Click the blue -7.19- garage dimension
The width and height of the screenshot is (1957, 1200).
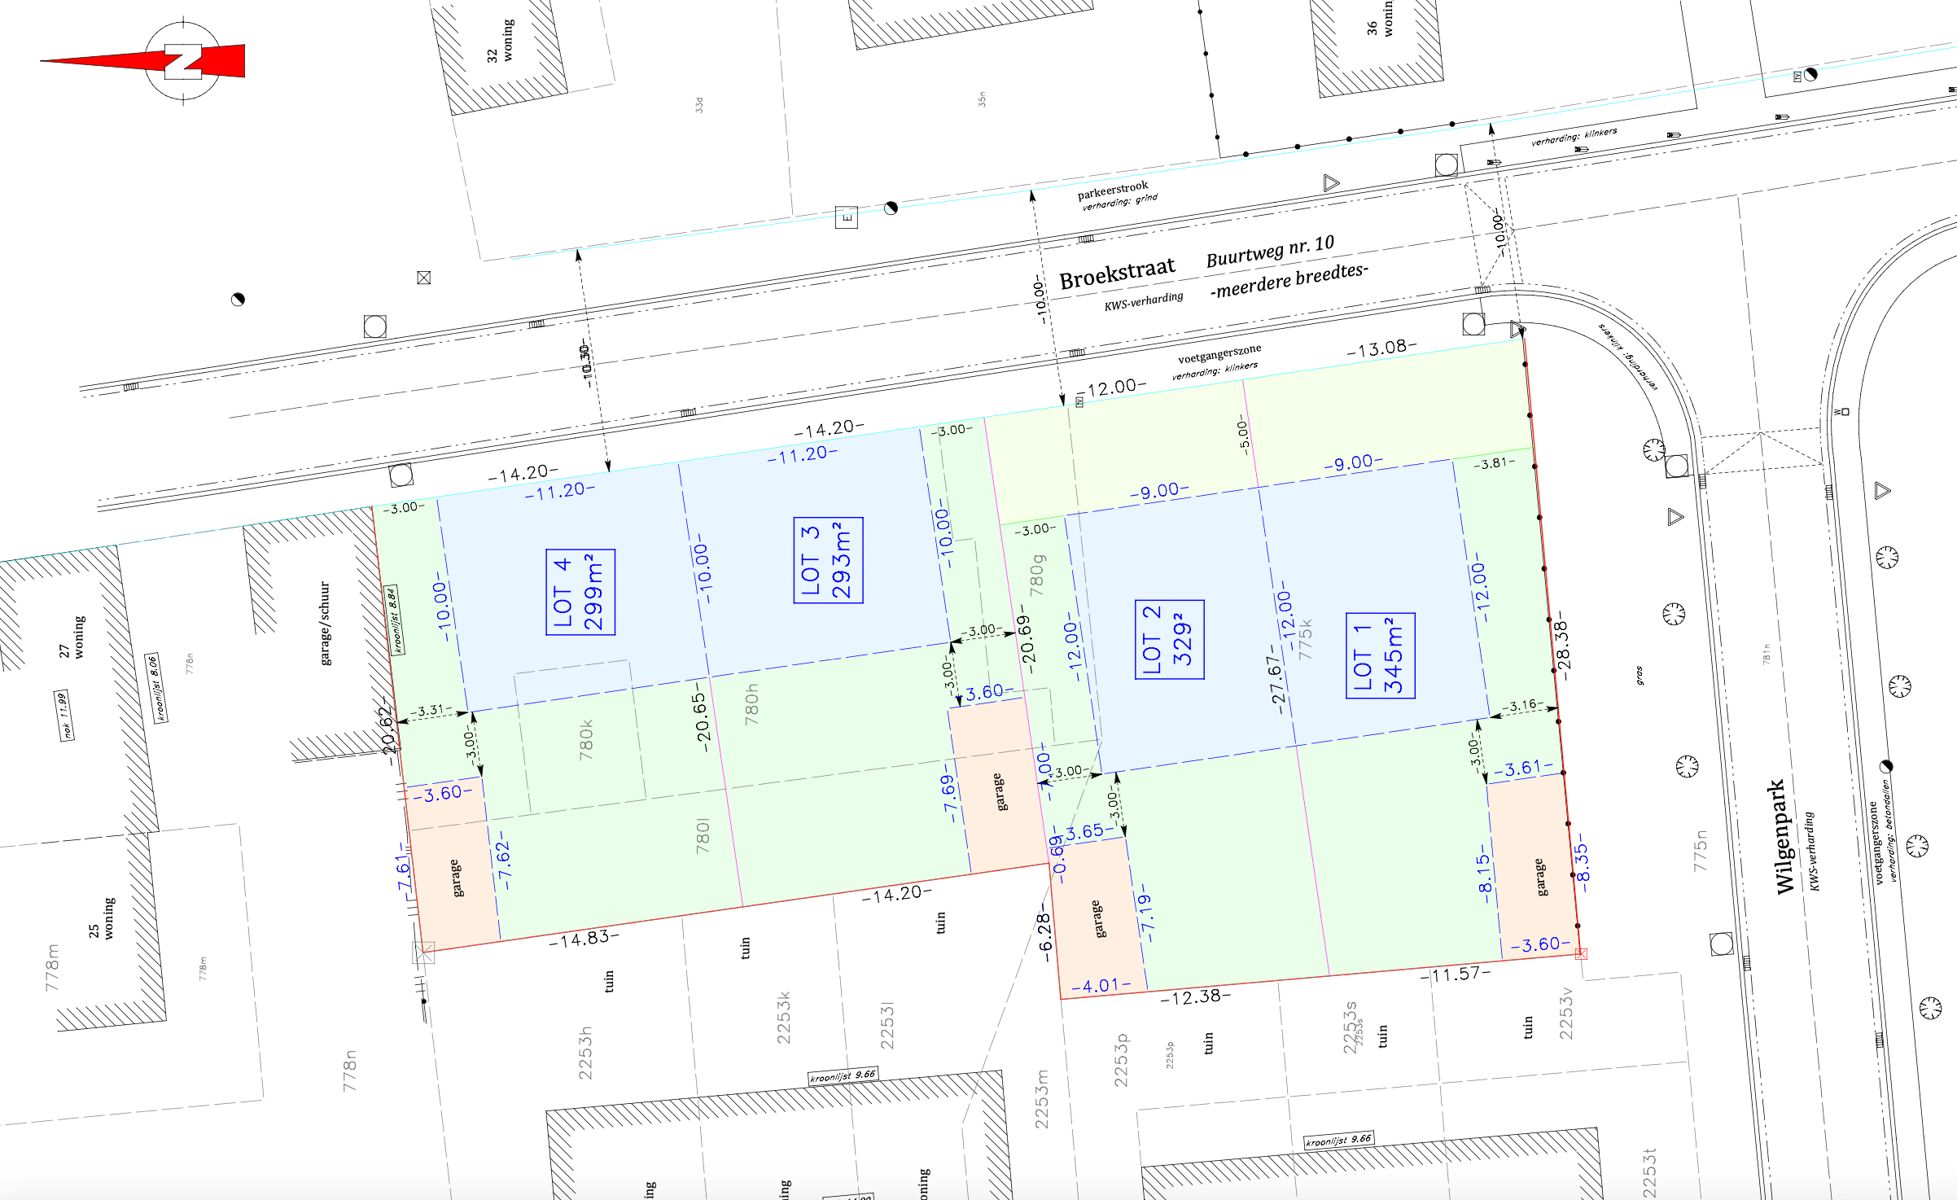(1146, 912)
